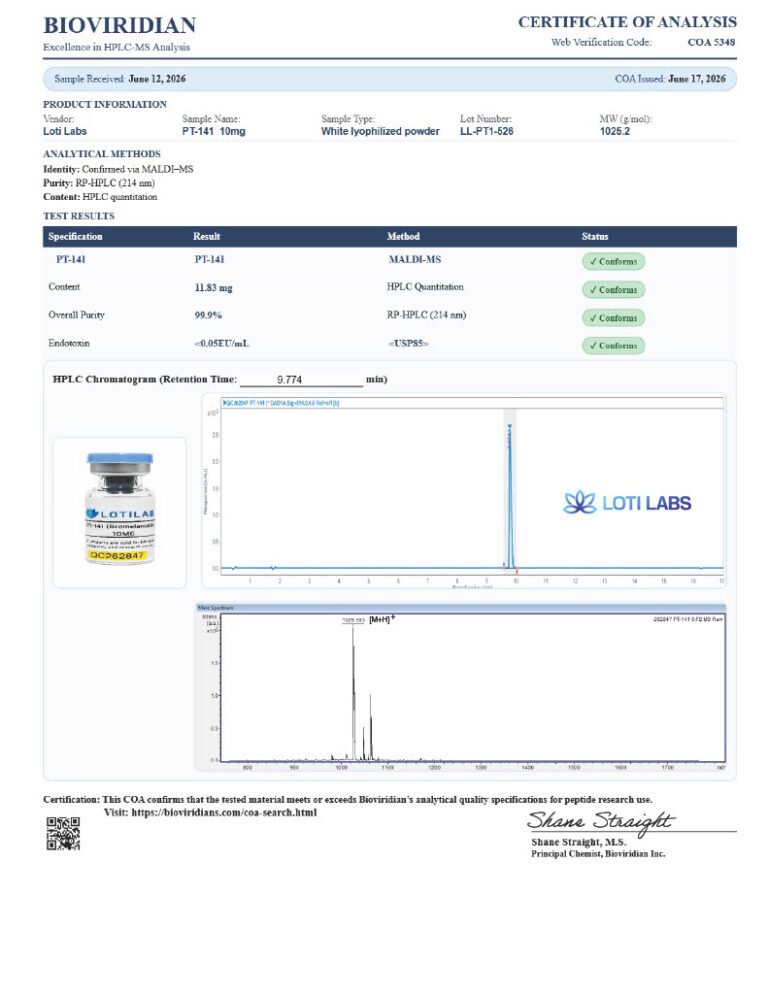Select the verification code COA 5348
The image size is (768, 994).
tap(711, 42)
